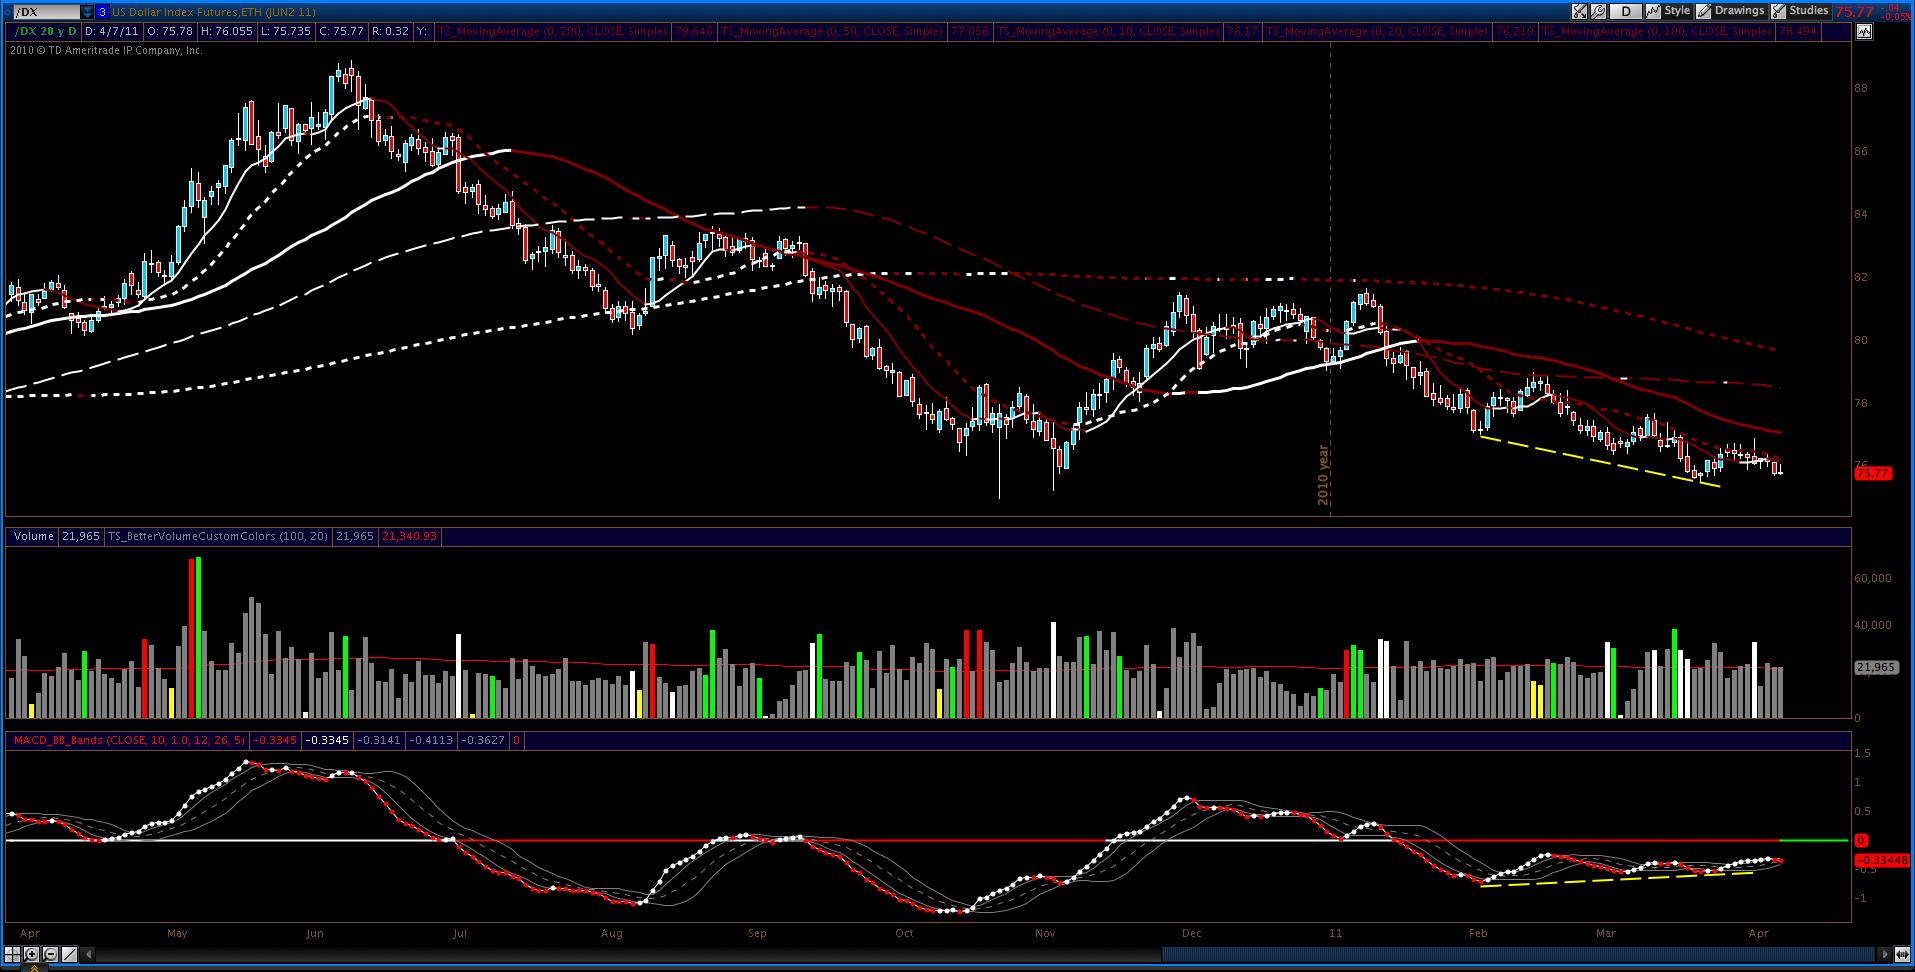Image resolution: width=1915 pixels, height=972 pixels.
Task: Expand the bottom panel double chevron
Action: (33, 967)
